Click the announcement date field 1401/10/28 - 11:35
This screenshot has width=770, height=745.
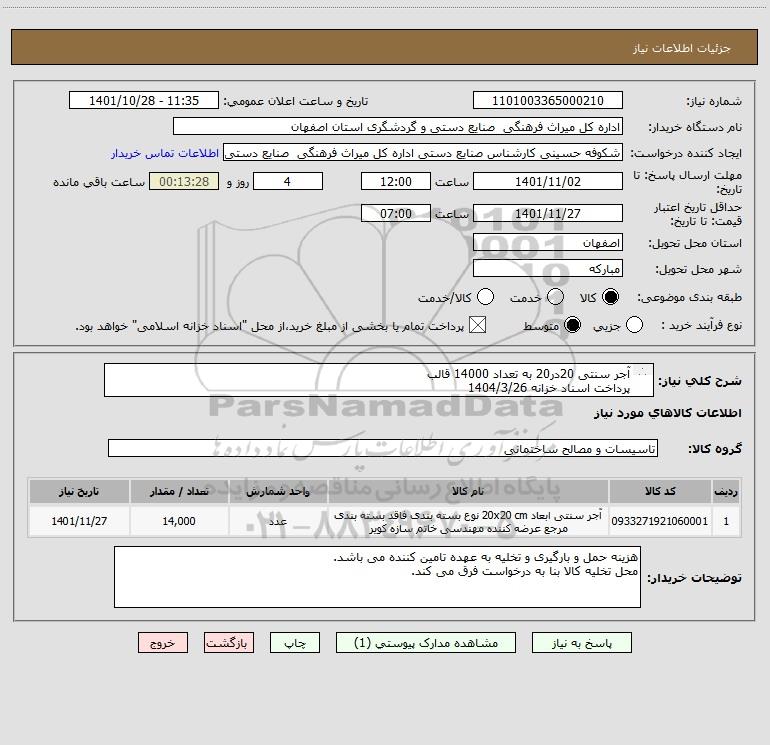(144, 100)
